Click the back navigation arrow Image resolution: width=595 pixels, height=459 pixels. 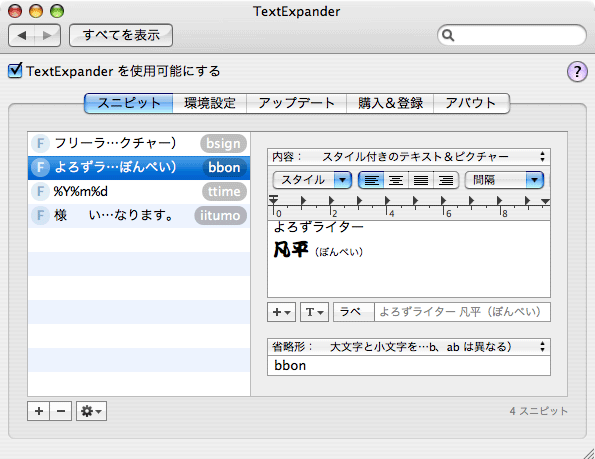pos(22,35)
